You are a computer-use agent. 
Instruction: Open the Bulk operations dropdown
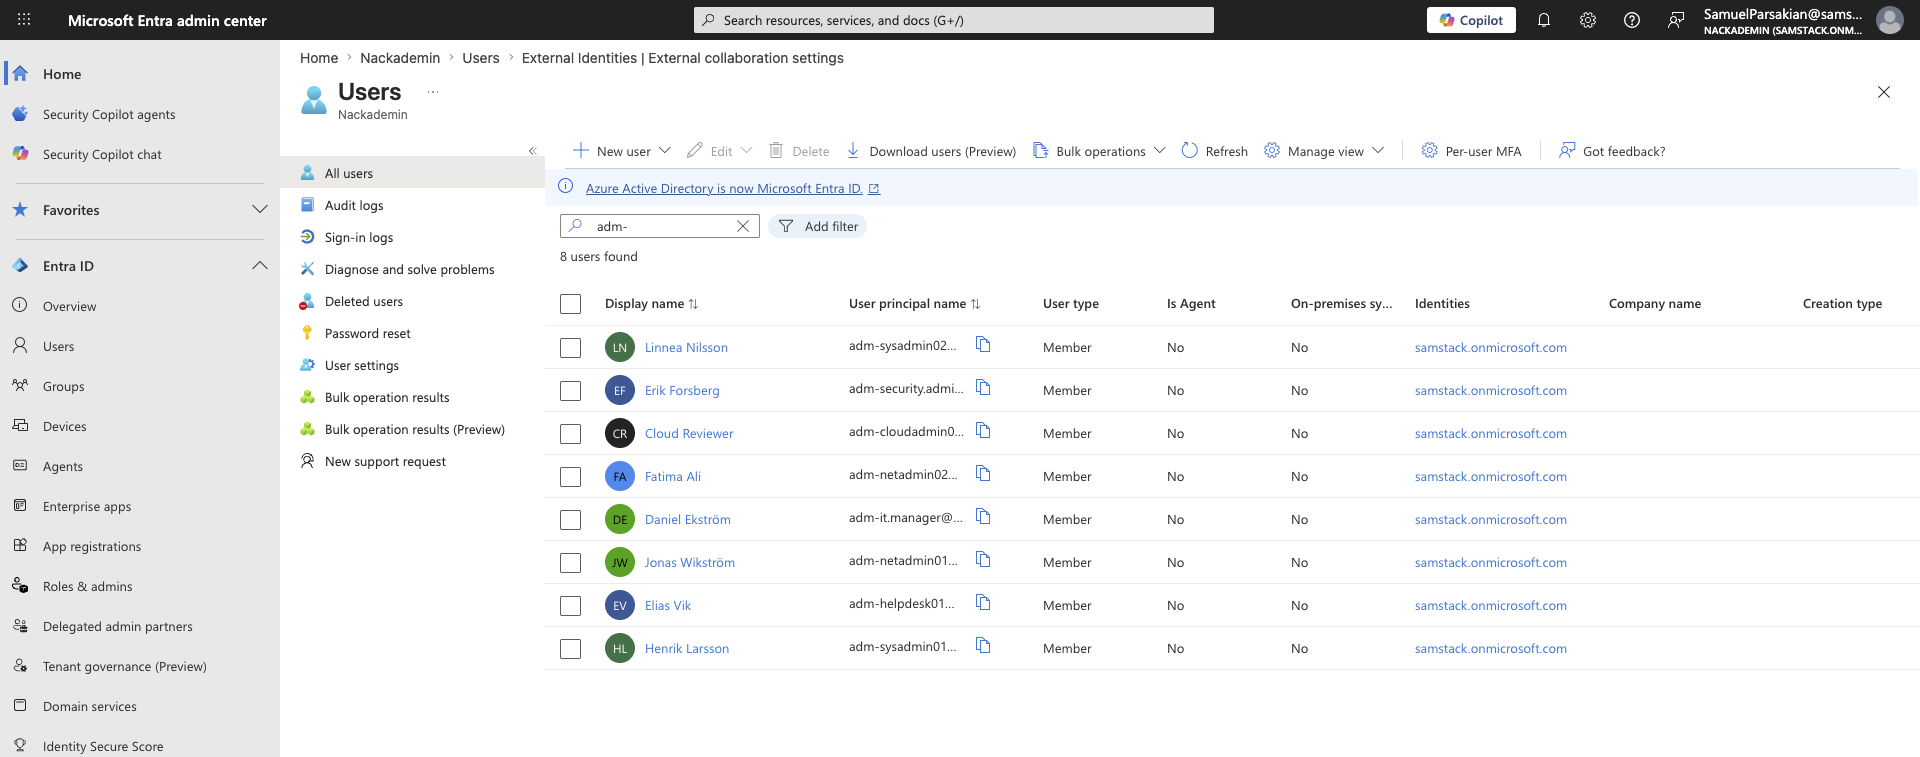[x=1099, y=151]
